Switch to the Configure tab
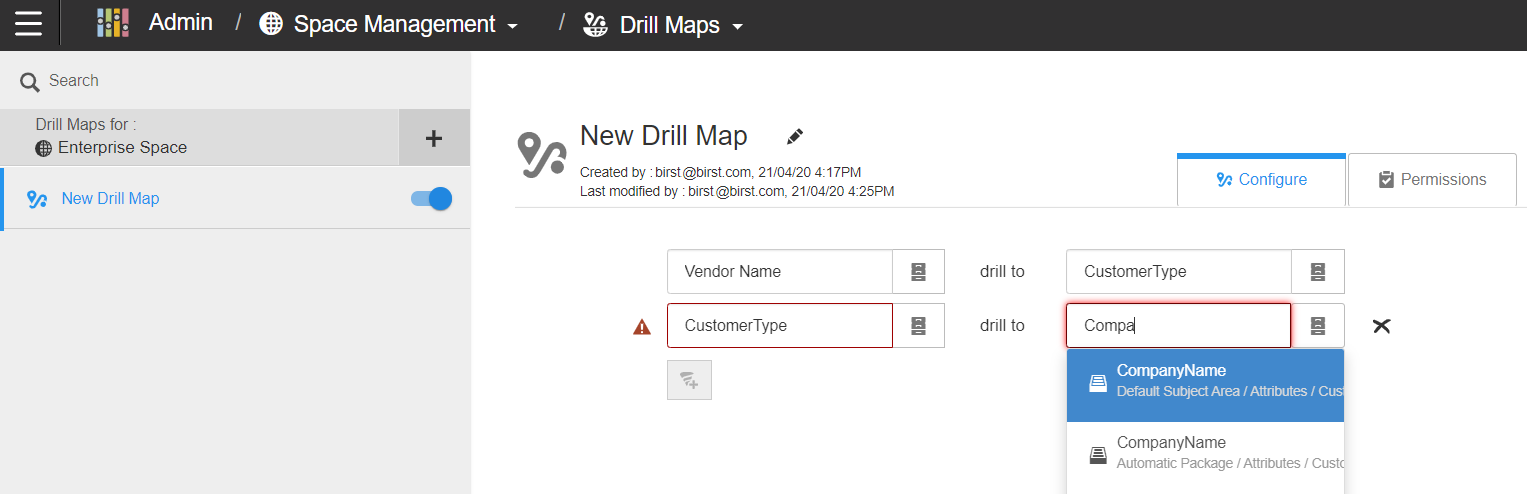The image size is (1527, 494). point(1262,180)
